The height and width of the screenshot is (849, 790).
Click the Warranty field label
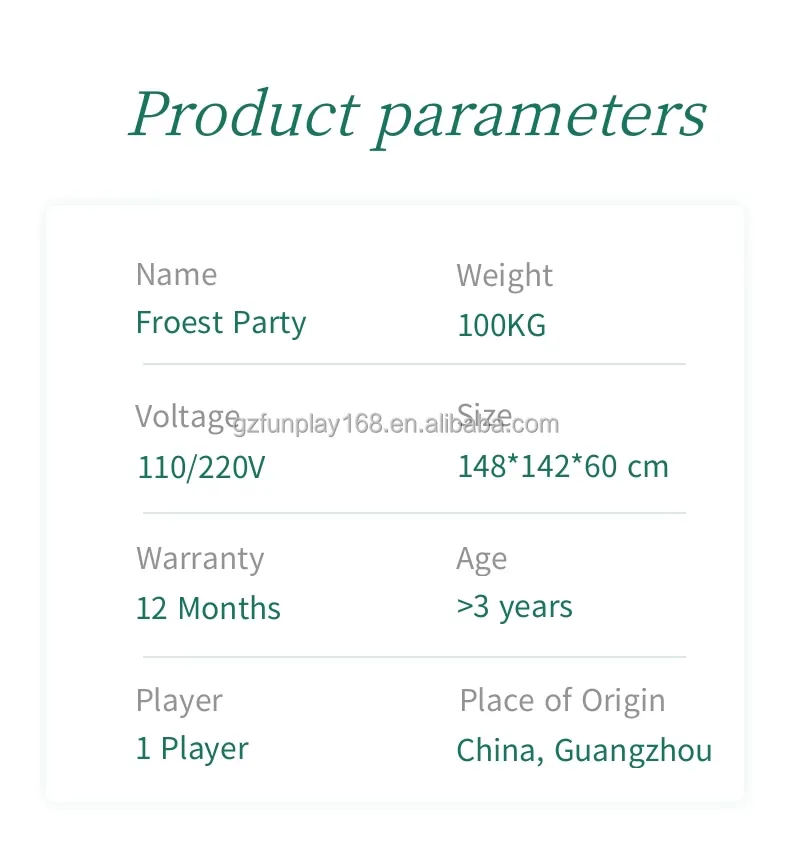(x=200, y=559)
